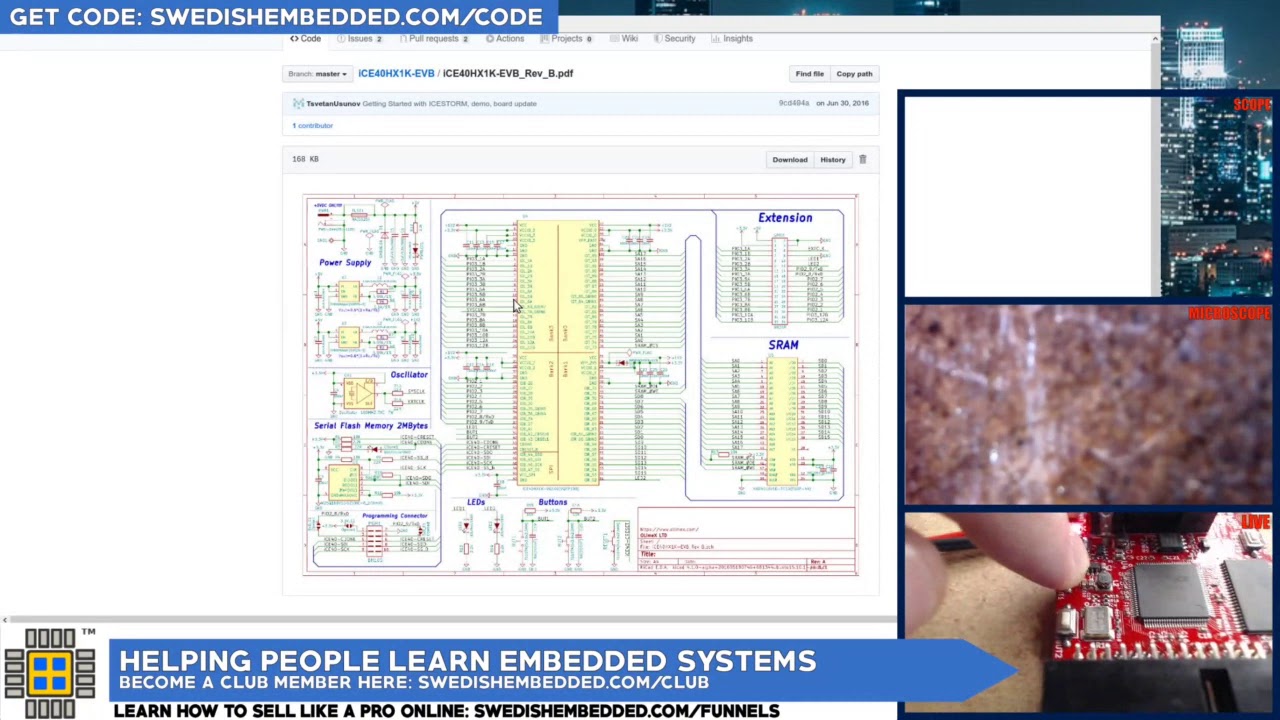1280x720 pixels.
Task: Open the TsvetanUsunov author link
Action: click(x=333, y=104)
